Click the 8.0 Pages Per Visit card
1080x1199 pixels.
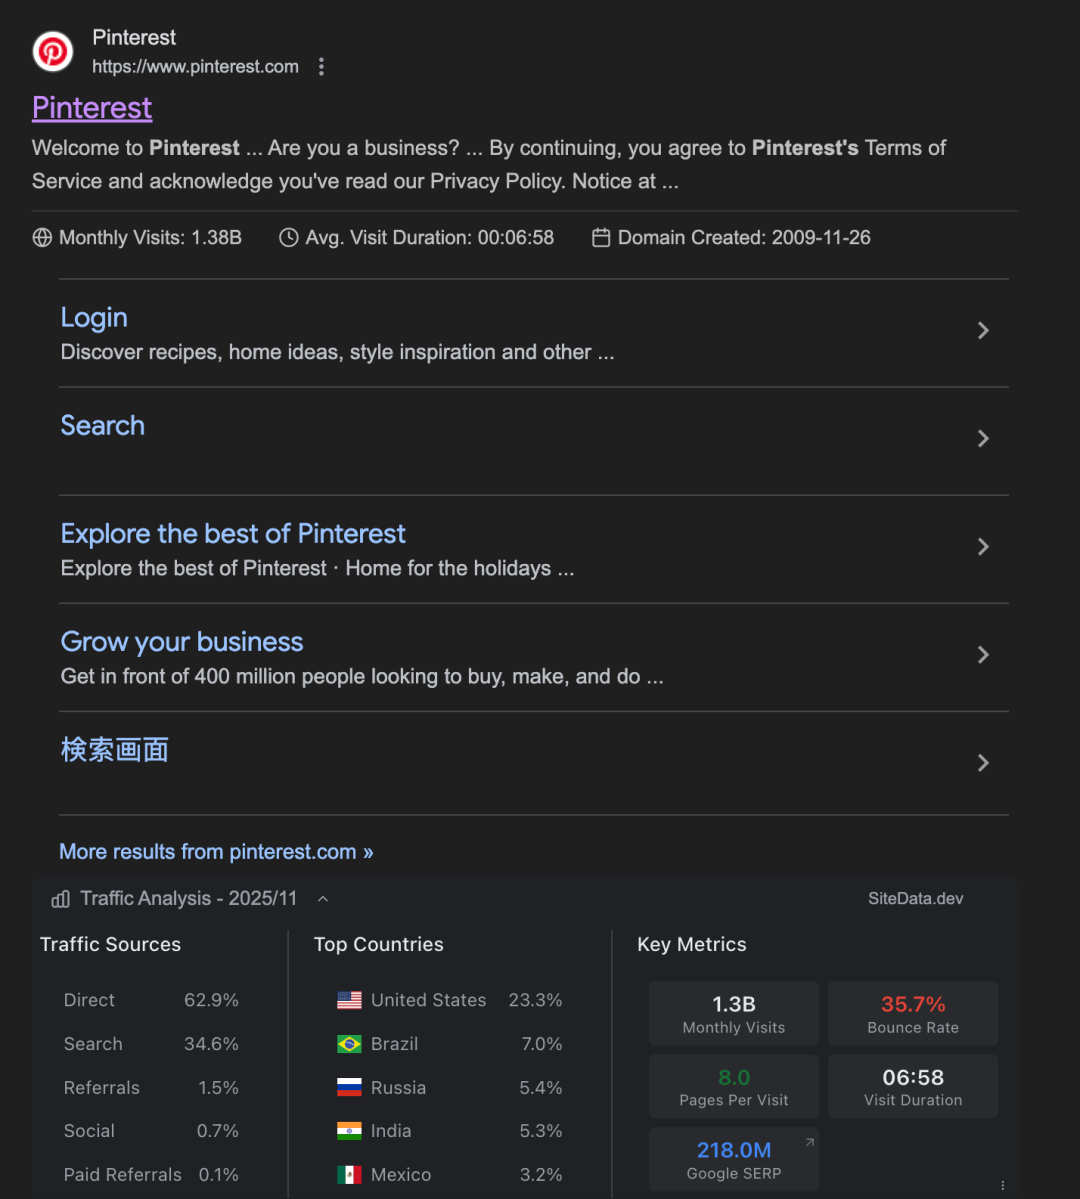[x=734, y=1087]
